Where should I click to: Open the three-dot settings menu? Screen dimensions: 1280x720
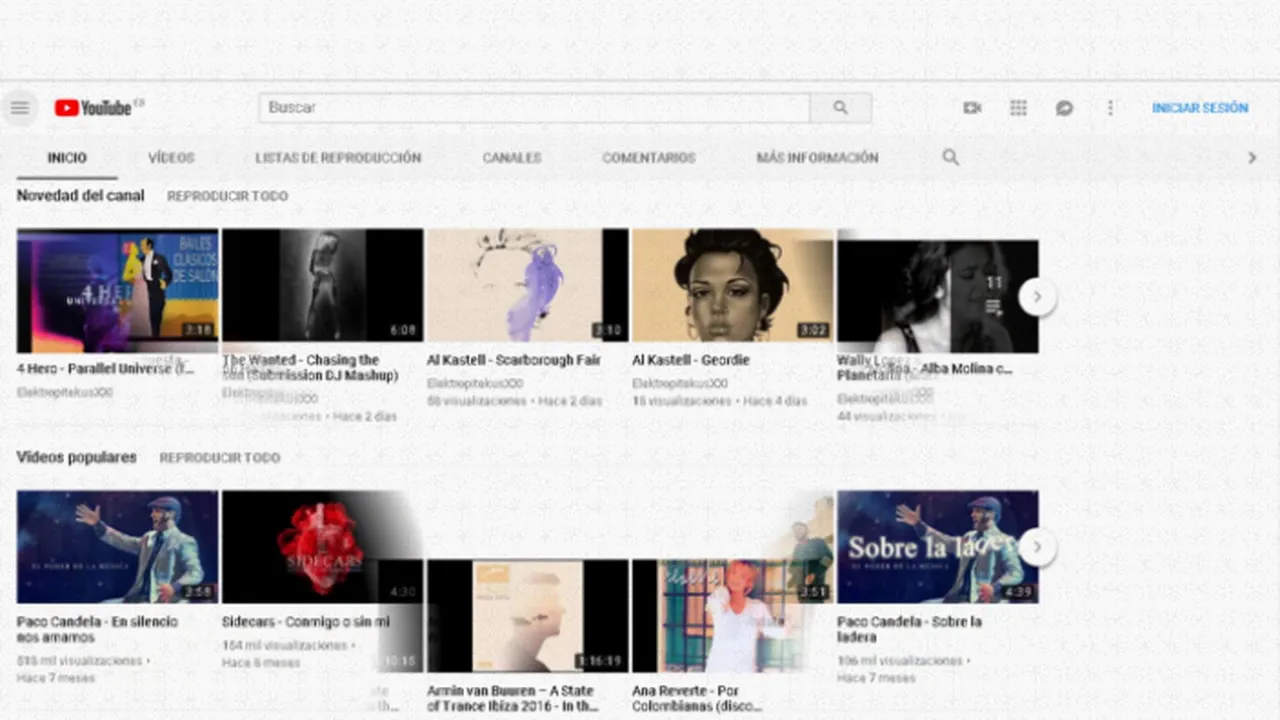(x=1110, y=107)
